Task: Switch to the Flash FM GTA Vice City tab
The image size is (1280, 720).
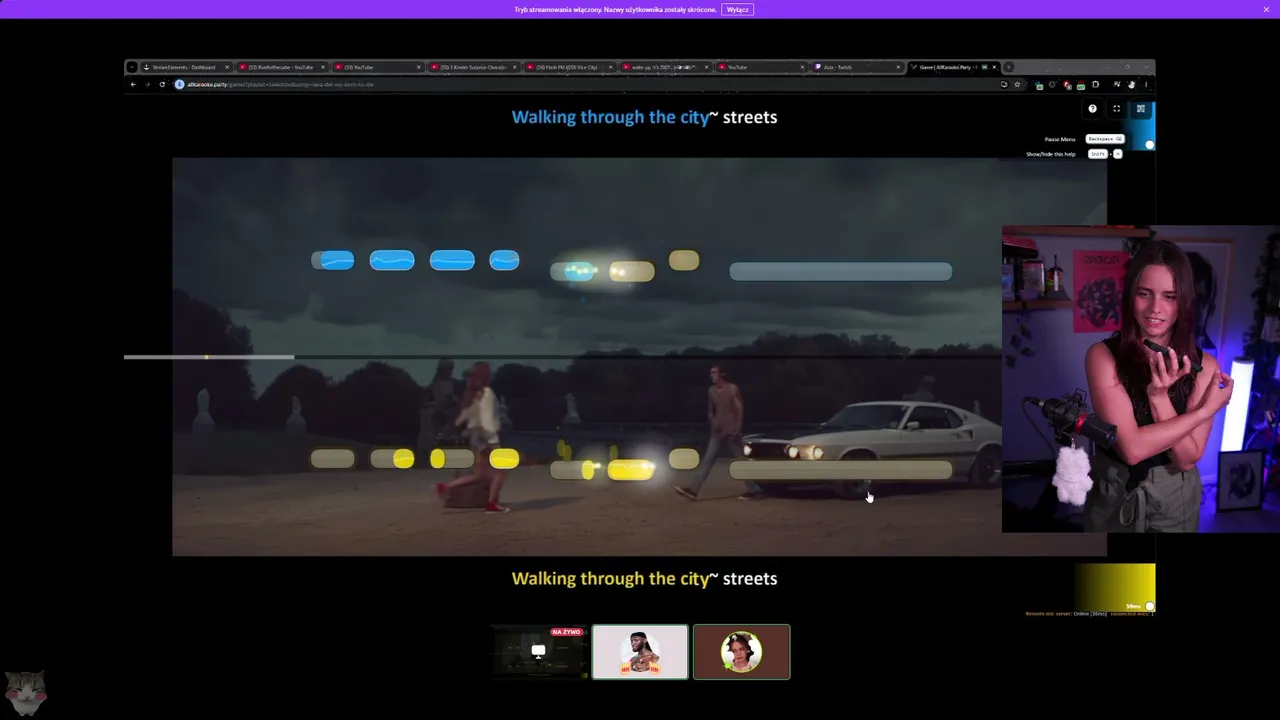Action: (570, 67)
